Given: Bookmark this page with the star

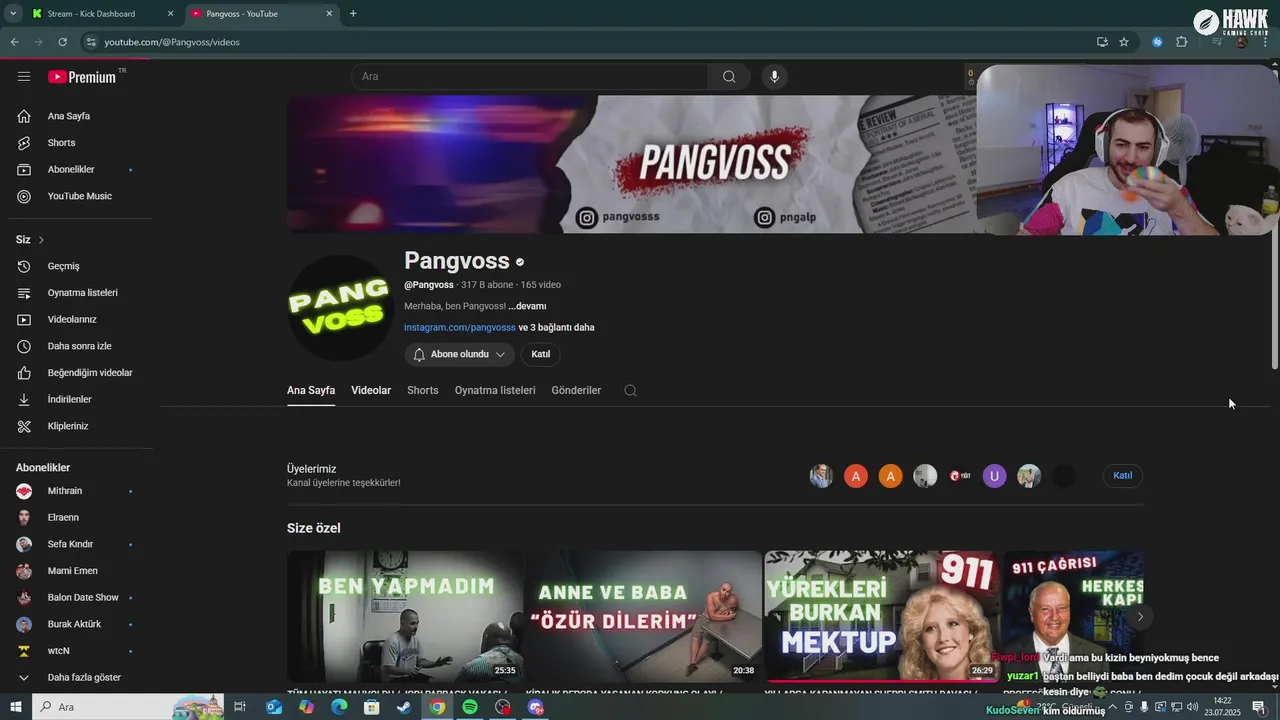Looking at the screenshot, I should pos(1124,42).
